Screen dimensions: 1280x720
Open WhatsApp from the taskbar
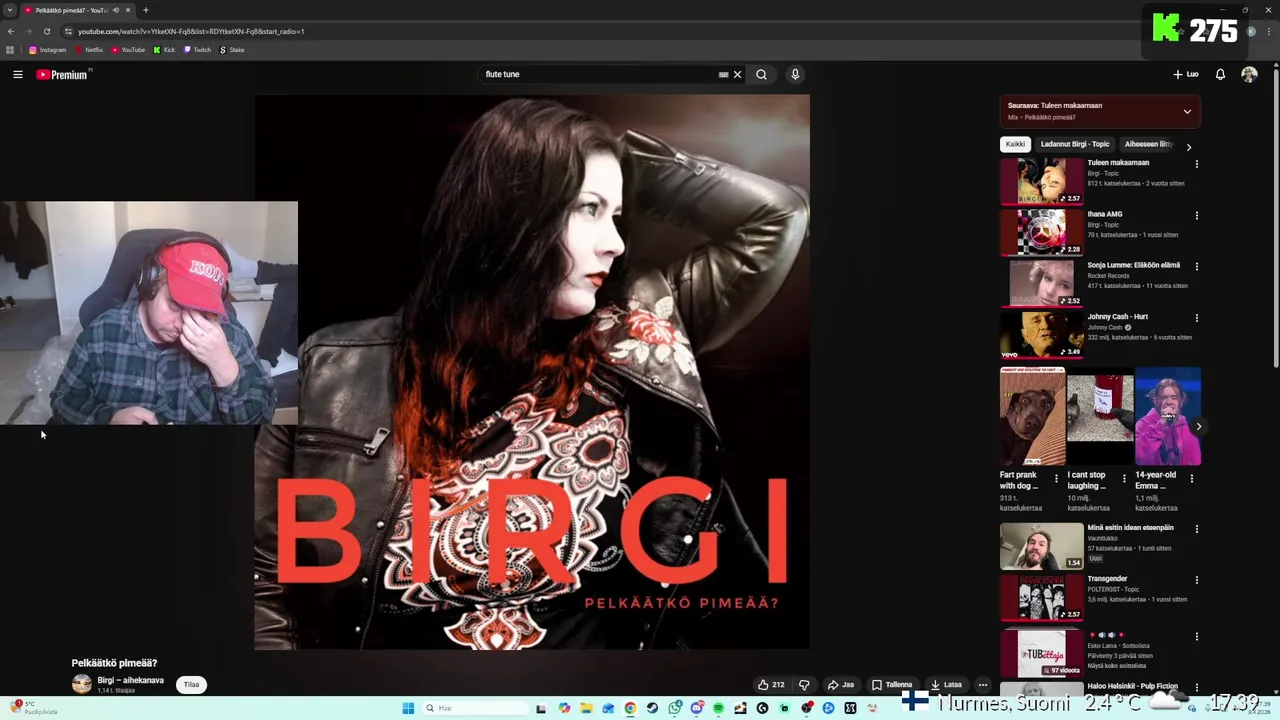click(x=675, y=709)
